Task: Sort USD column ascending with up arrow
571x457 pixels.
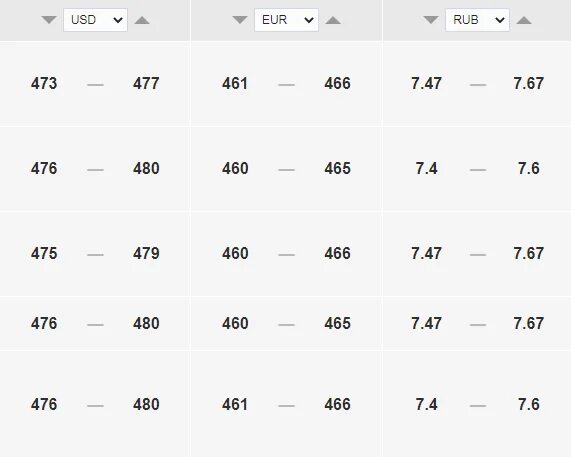Action: (x=142, y=20)
